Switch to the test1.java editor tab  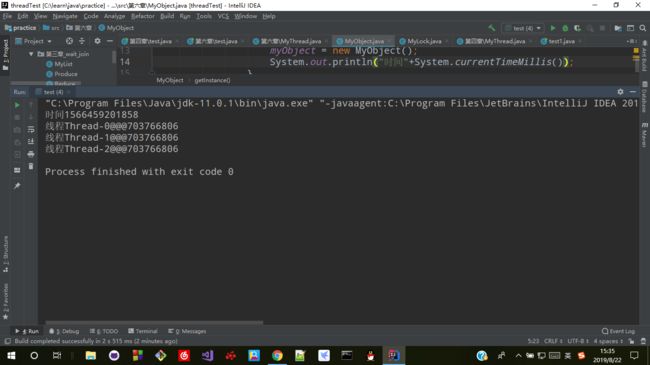561,41
